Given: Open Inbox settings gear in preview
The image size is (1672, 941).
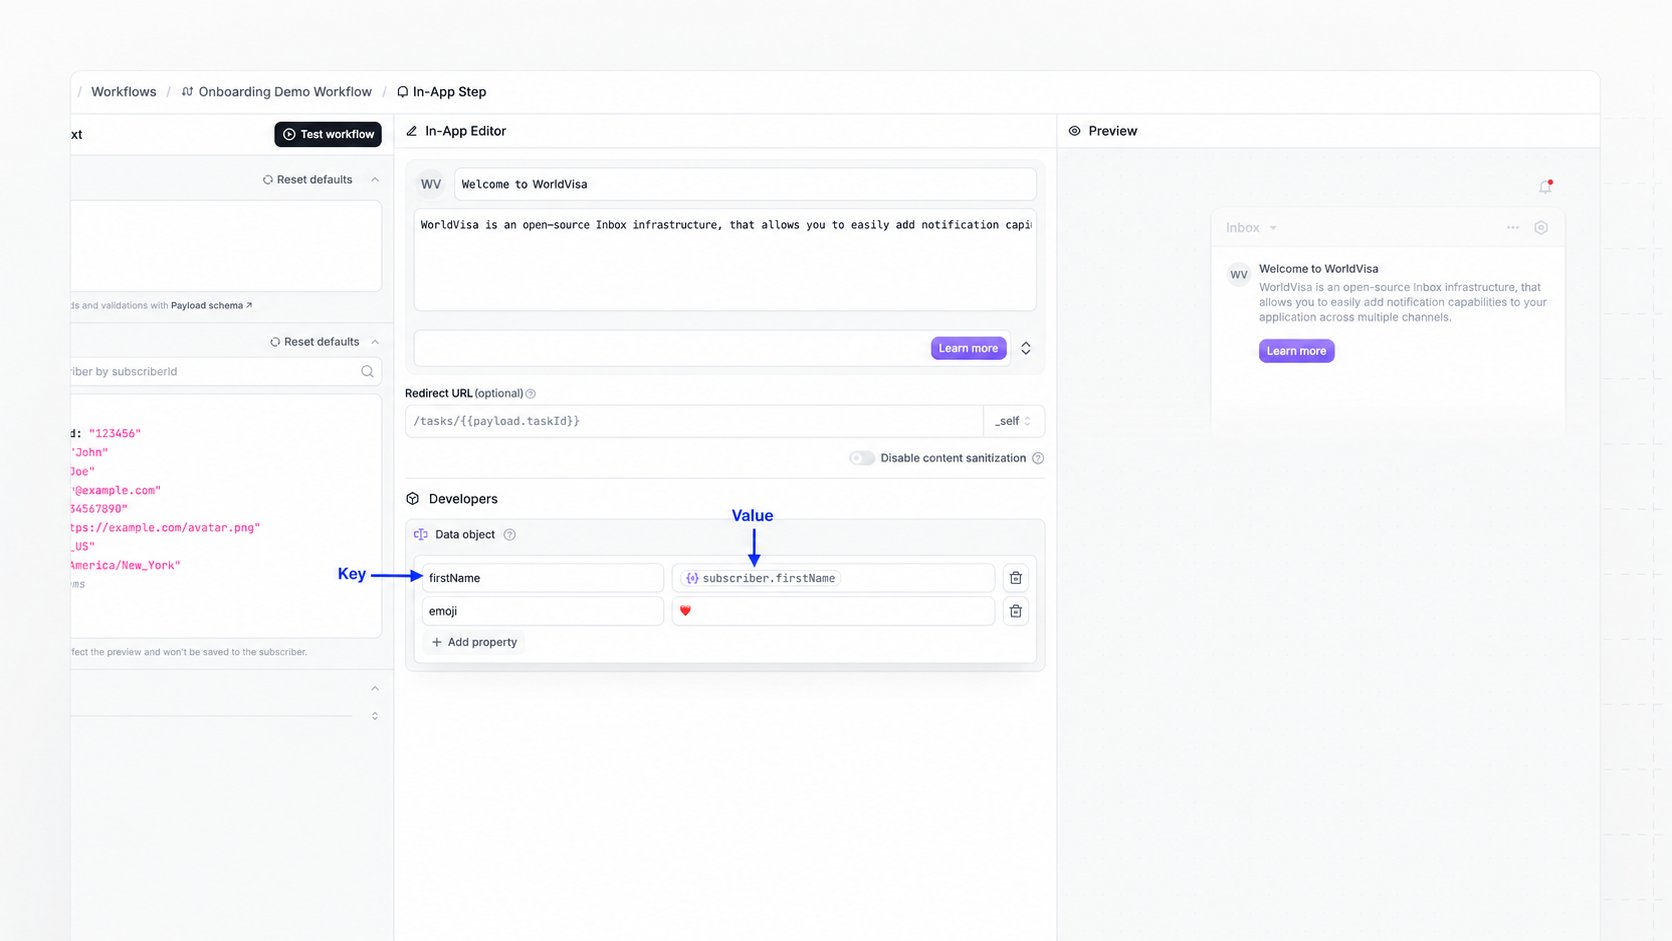Looking at the screenshot, I should pos(1541,228).
